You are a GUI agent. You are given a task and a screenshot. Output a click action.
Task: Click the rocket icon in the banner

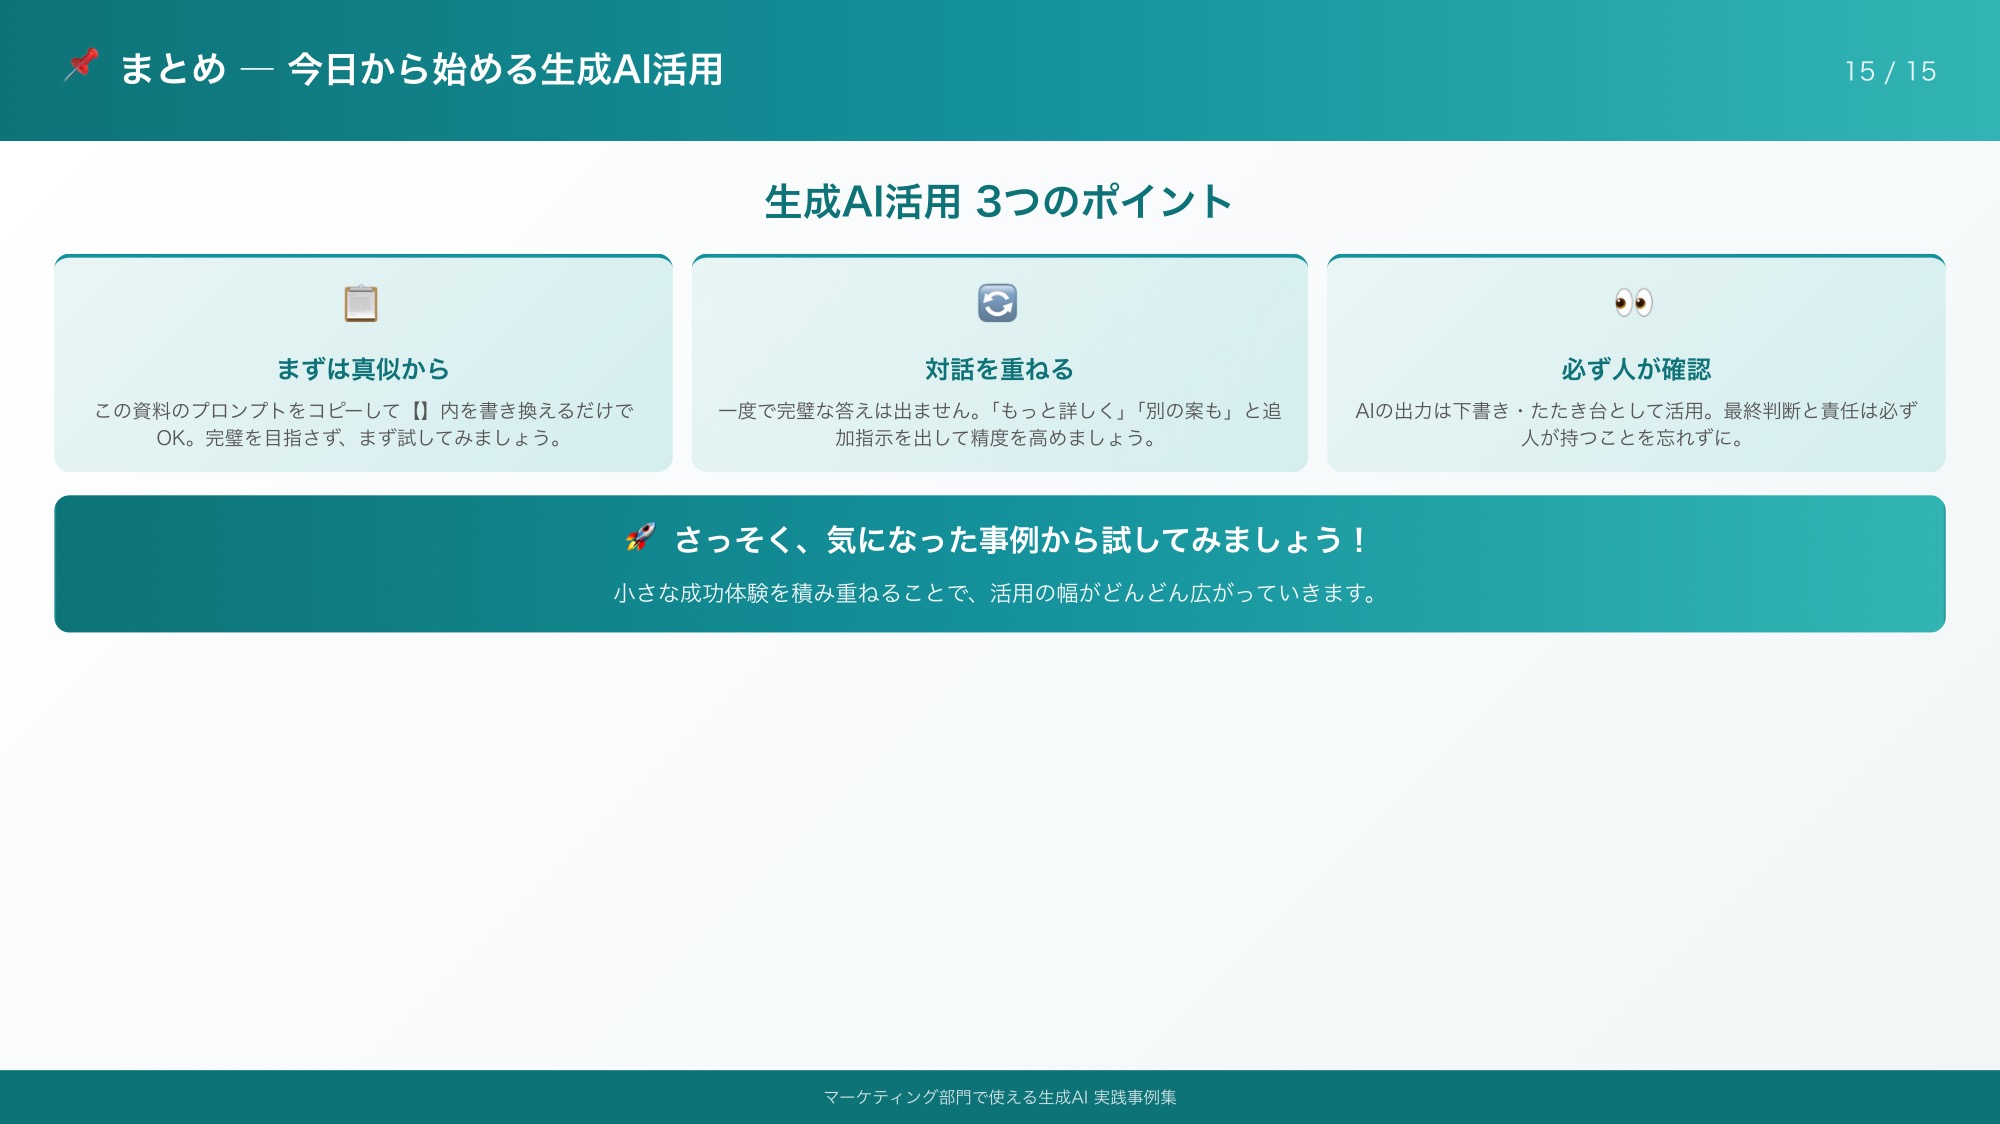point(640,538)
